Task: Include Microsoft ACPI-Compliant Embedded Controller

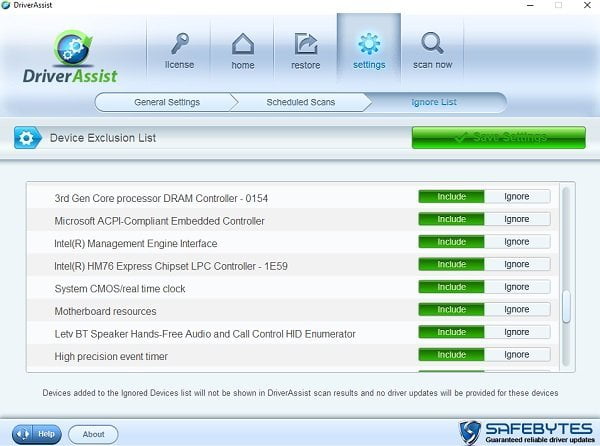Action: (452, 219)
